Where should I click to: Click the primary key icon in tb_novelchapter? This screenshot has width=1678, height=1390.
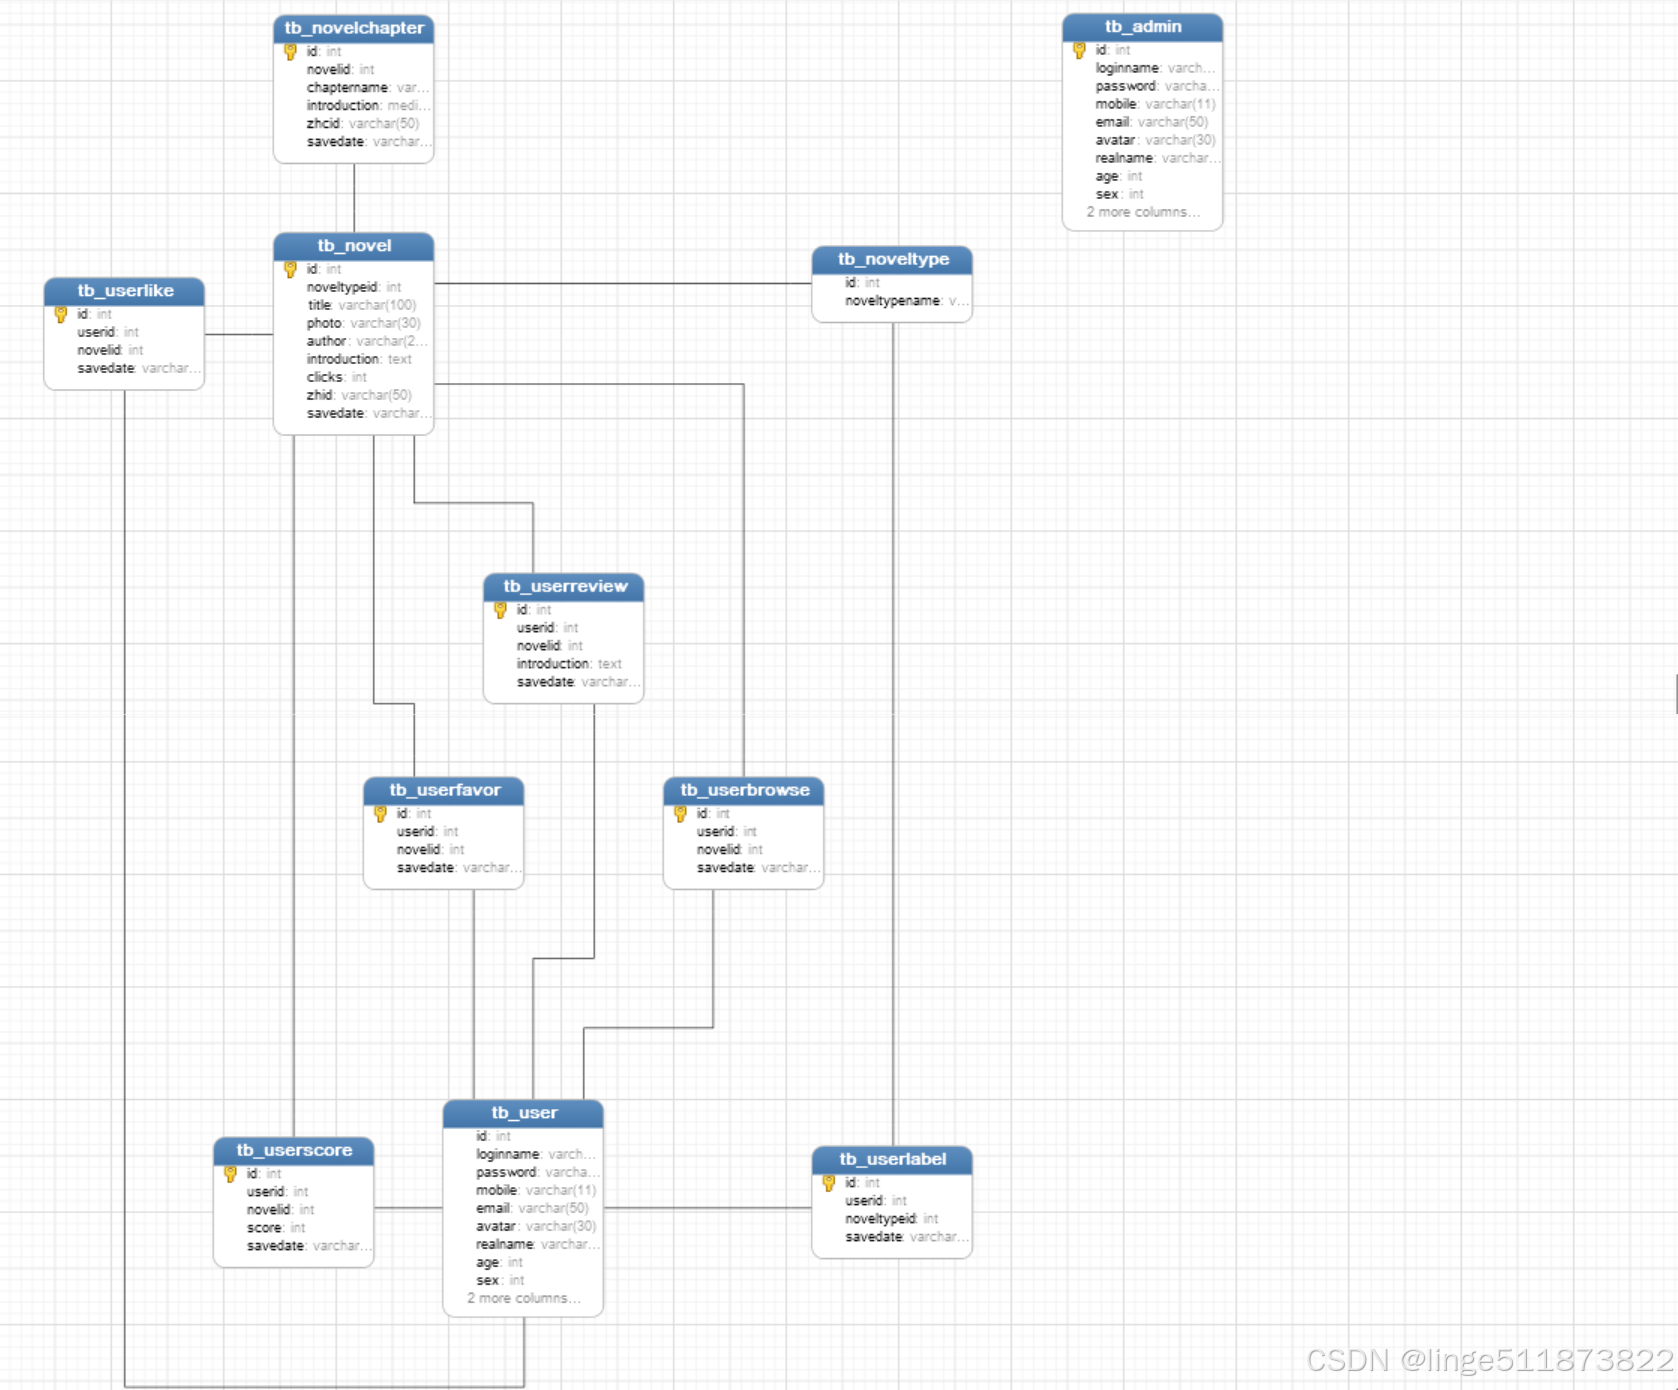(x=290, y=52)
